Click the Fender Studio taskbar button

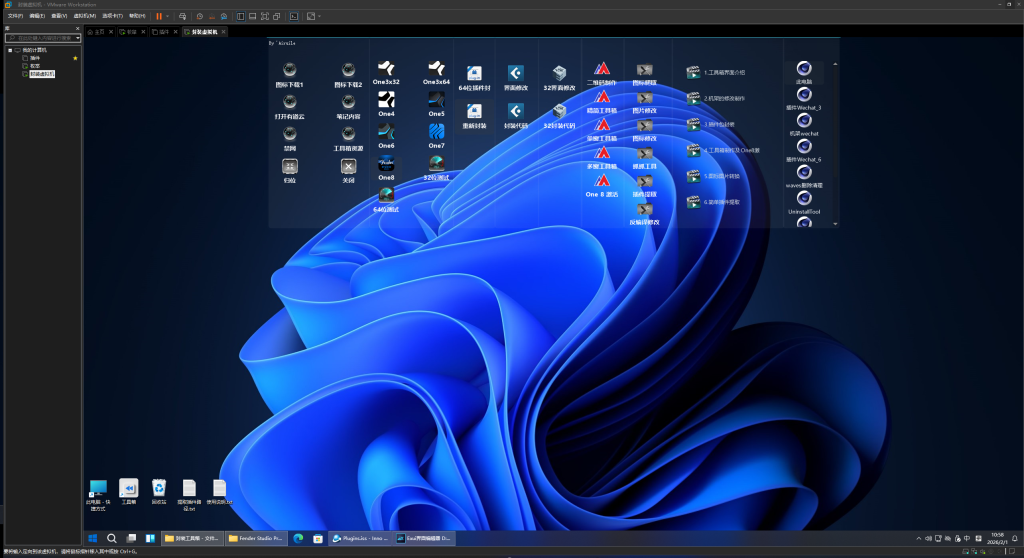click(257, 538)
